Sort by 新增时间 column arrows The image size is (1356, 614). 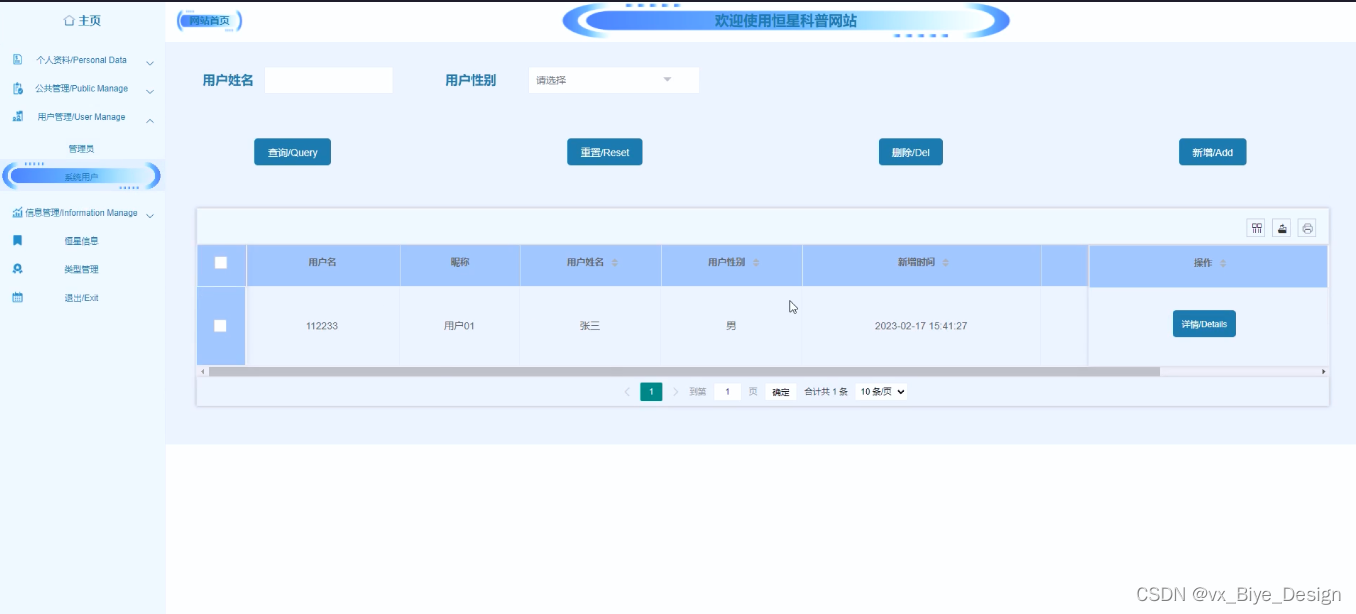(946, 263)
